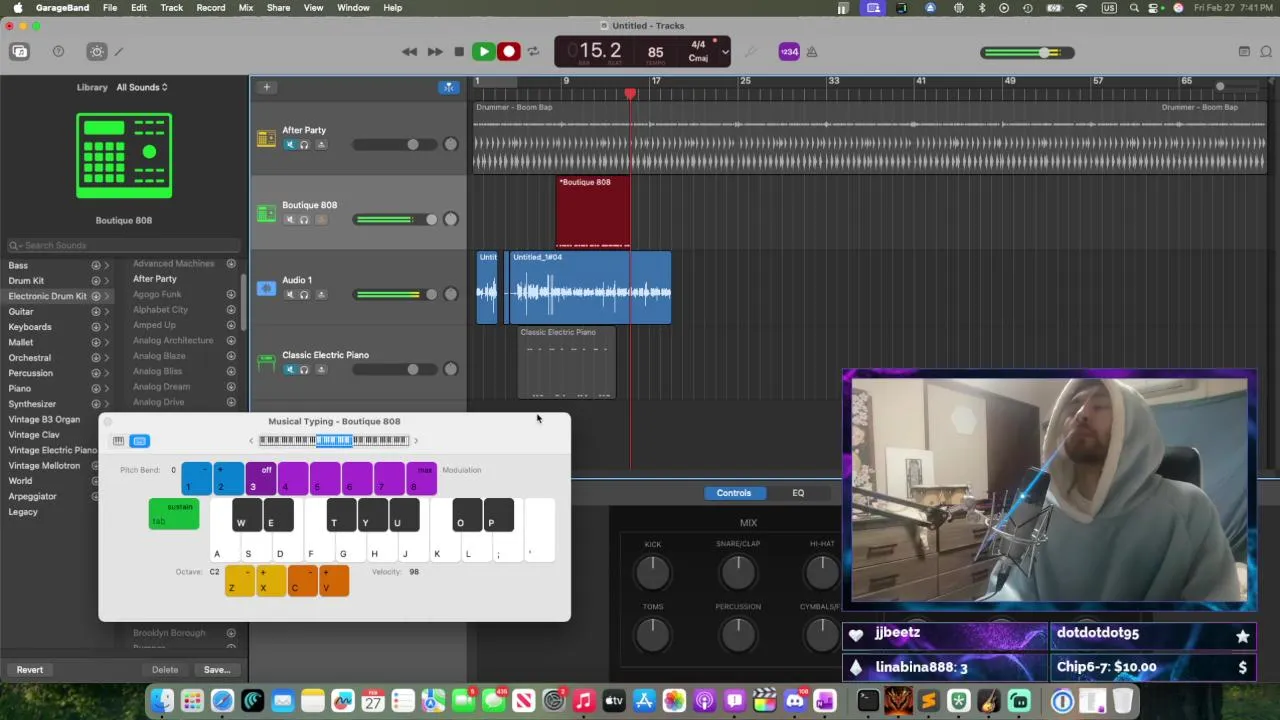Open the Mix menu
Viewport: 1280px width, 720px height.
pyautogui.click(x=246, y=8)
